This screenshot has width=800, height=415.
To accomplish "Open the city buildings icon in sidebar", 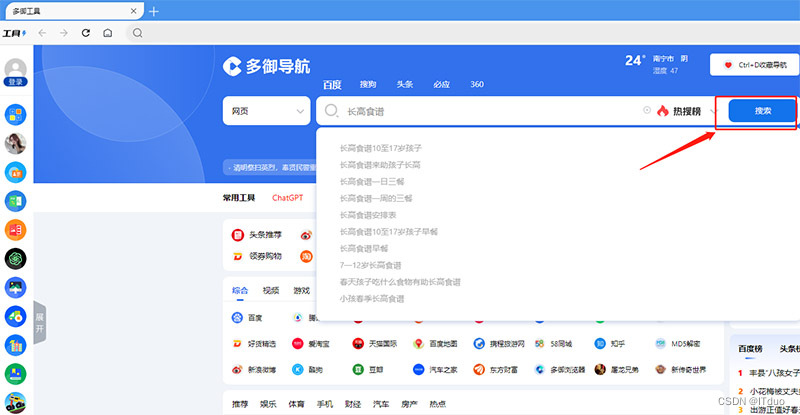I will pyautogui.click(x=15, y=345).
